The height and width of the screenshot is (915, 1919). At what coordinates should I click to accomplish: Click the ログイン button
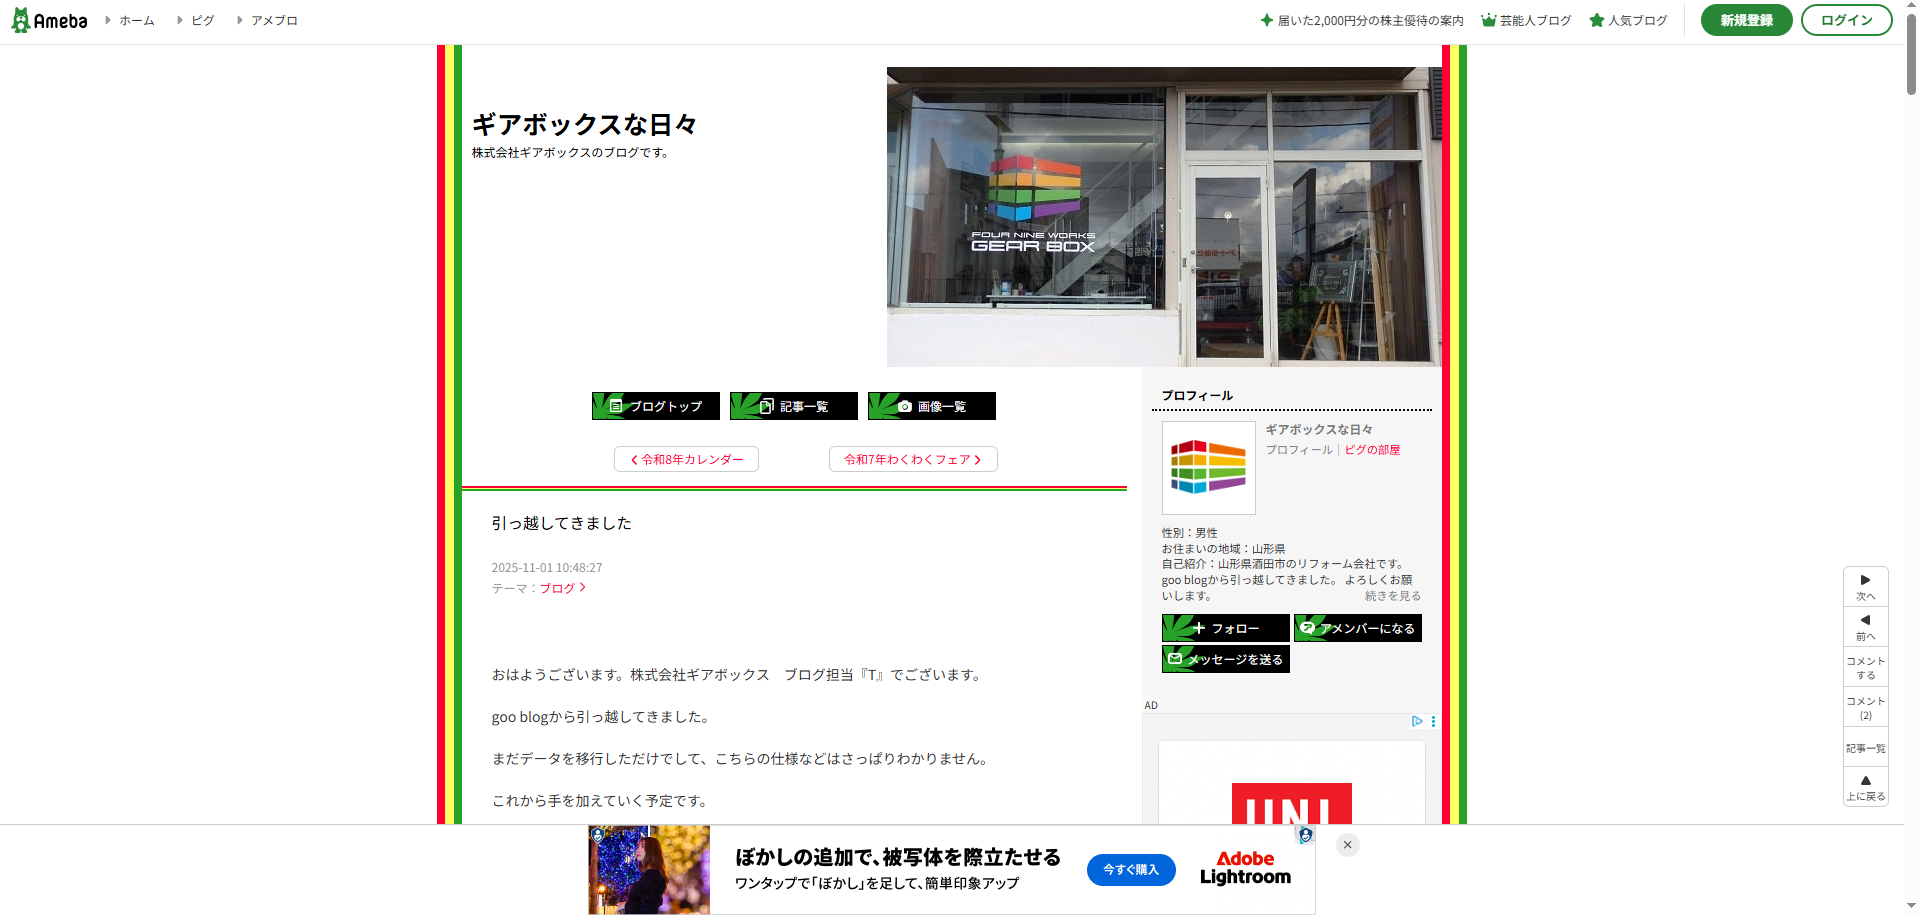click(x=1846, y=20)
